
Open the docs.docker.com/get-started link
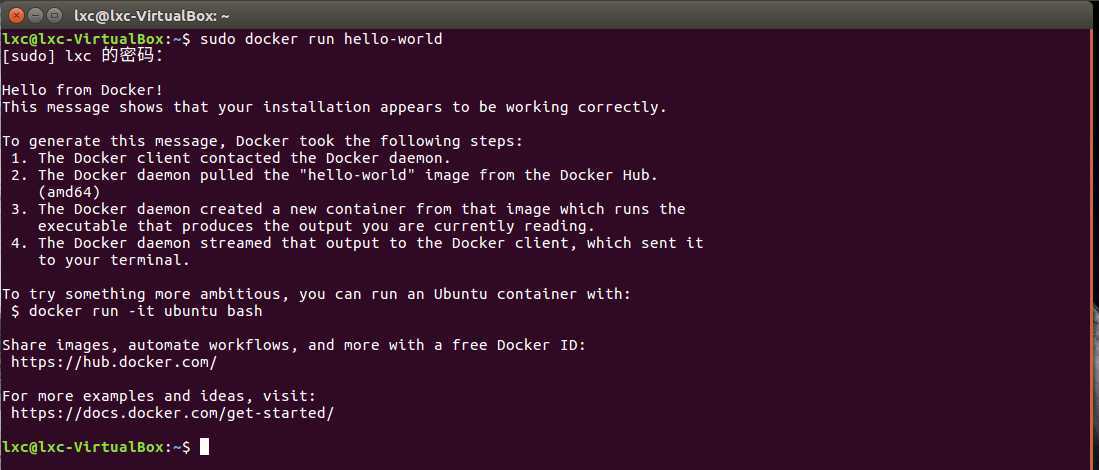click(x=172, y=413)
